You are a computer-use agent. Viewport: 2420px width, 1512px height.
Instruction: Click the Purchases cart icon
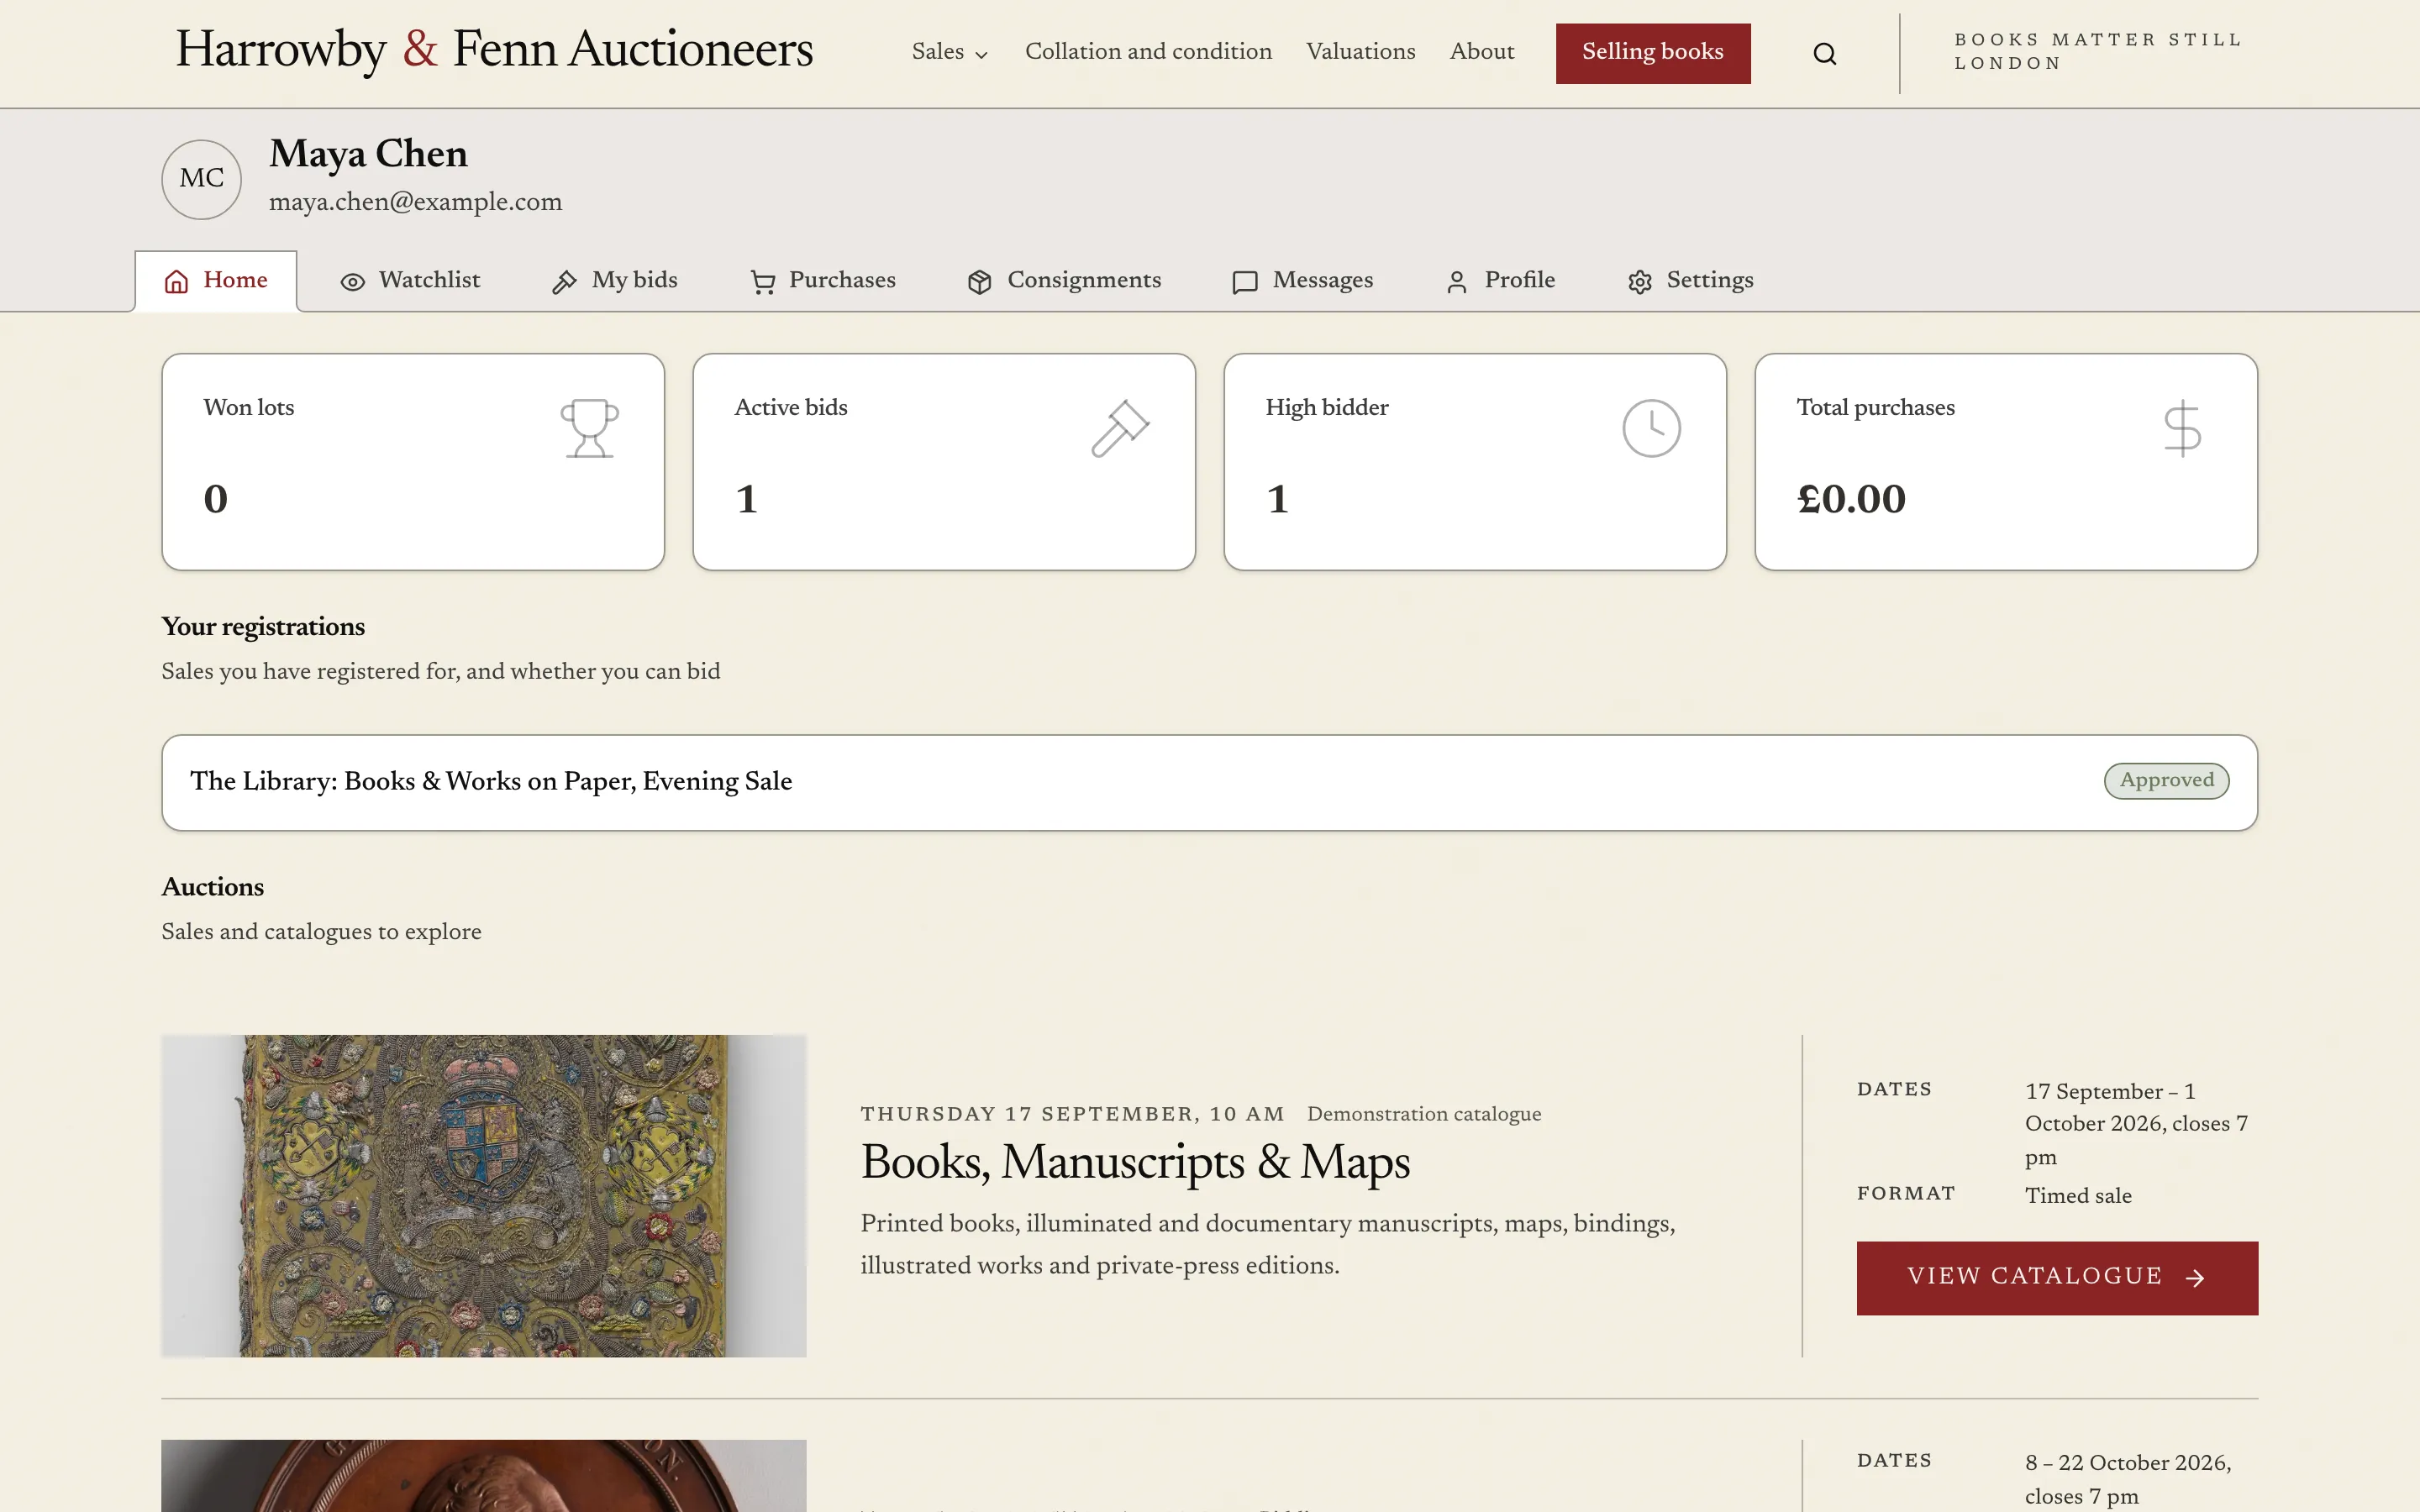[x=763, y=282]
